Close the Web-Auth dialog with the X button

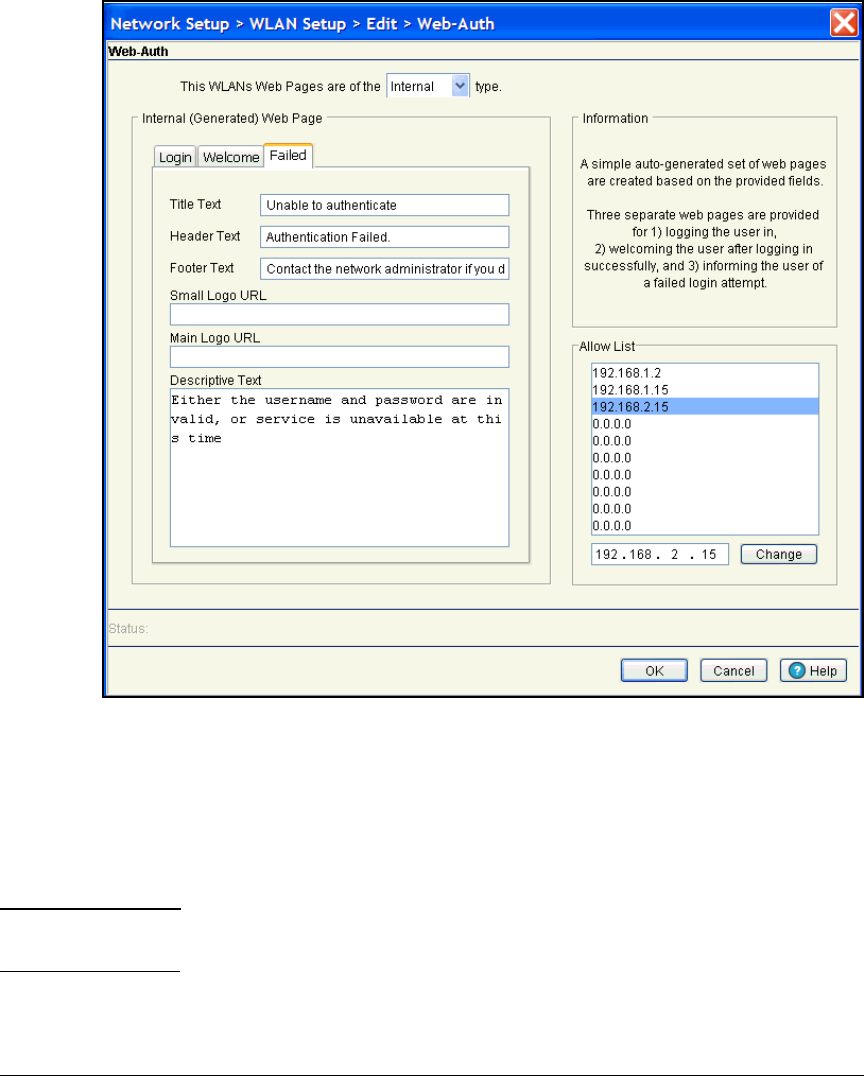pyautogui.click(x=844, y=23)
